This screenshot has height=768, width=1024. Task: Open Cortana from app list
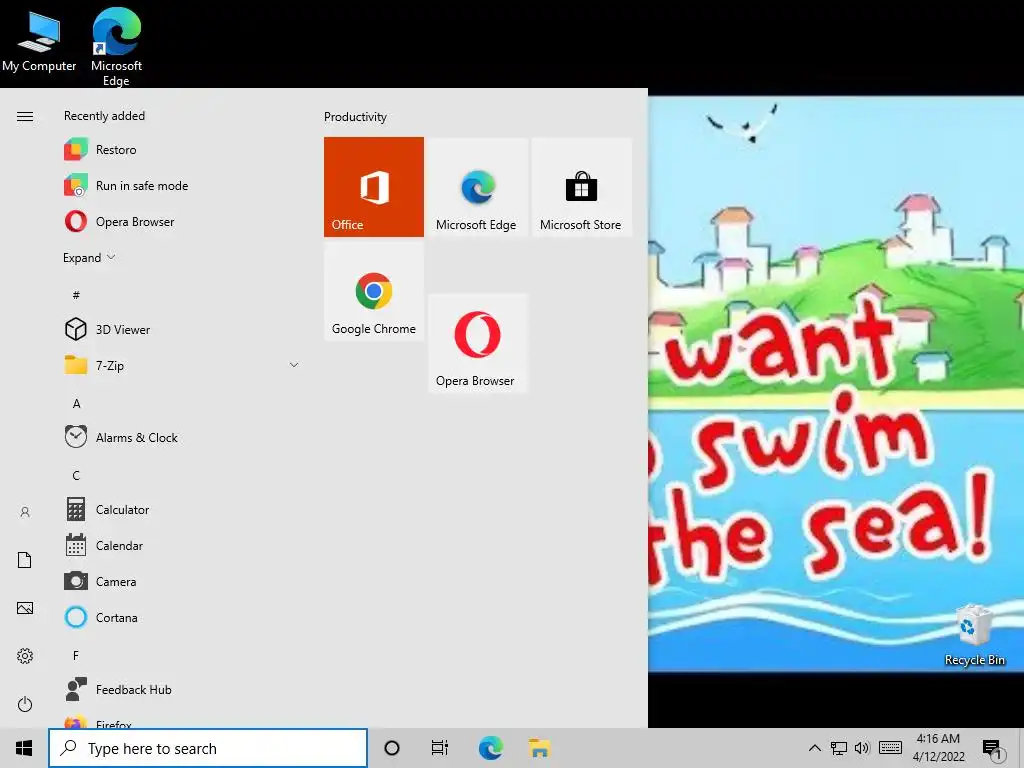coord(183,617)
